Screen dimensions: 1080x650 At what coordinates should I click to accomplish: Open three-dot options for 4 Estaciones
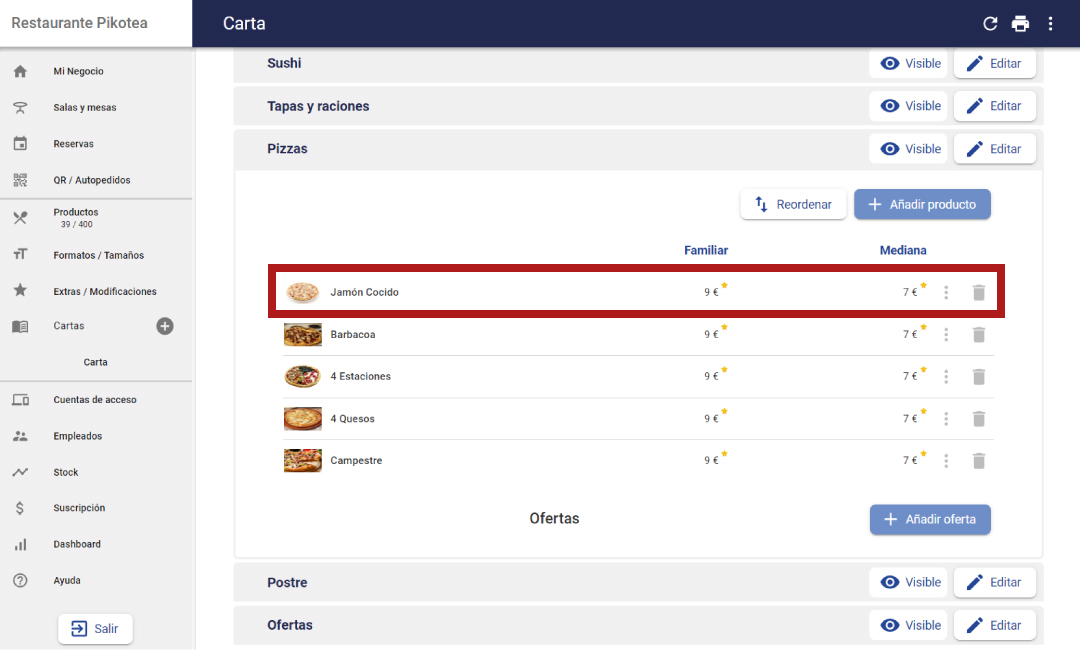click(946, 377)
